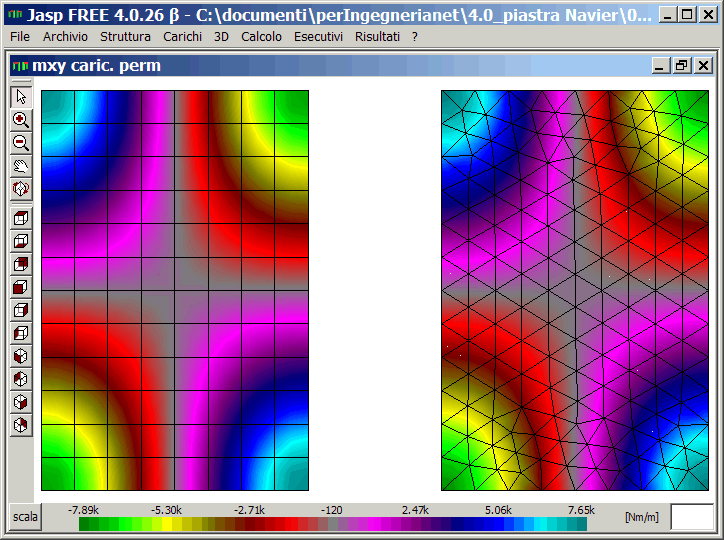The image size is (724, 540).
Task: Click the -5.30k scale label
Action: [166, 510]
